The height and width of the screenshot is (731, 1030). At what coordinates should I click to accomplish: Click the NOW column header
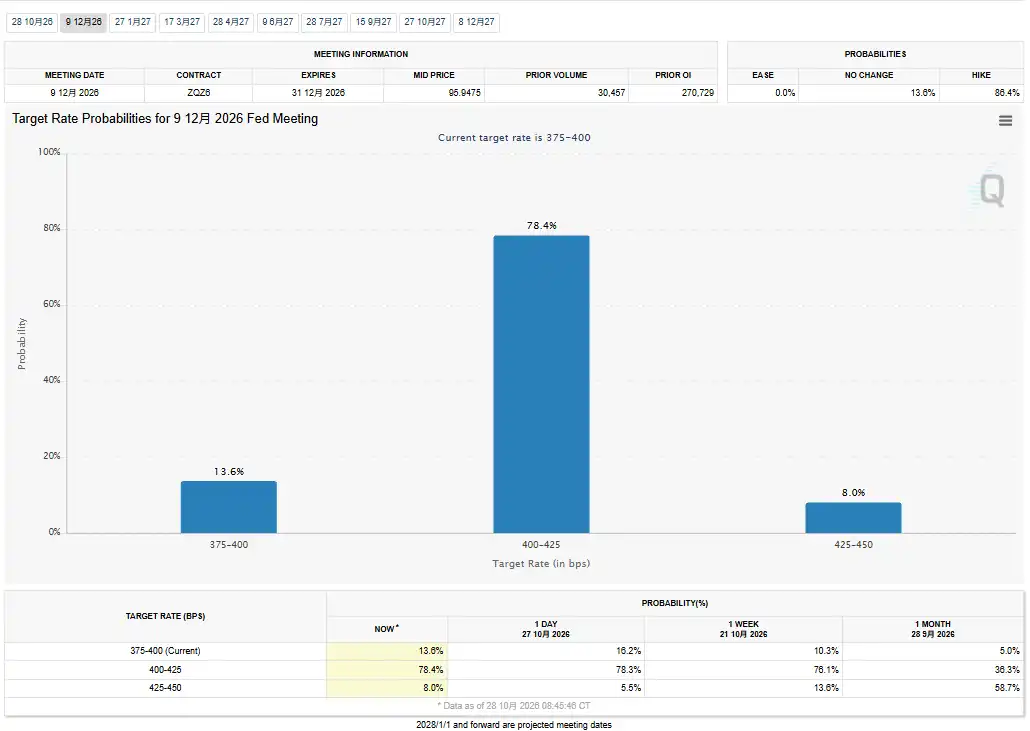387,629
